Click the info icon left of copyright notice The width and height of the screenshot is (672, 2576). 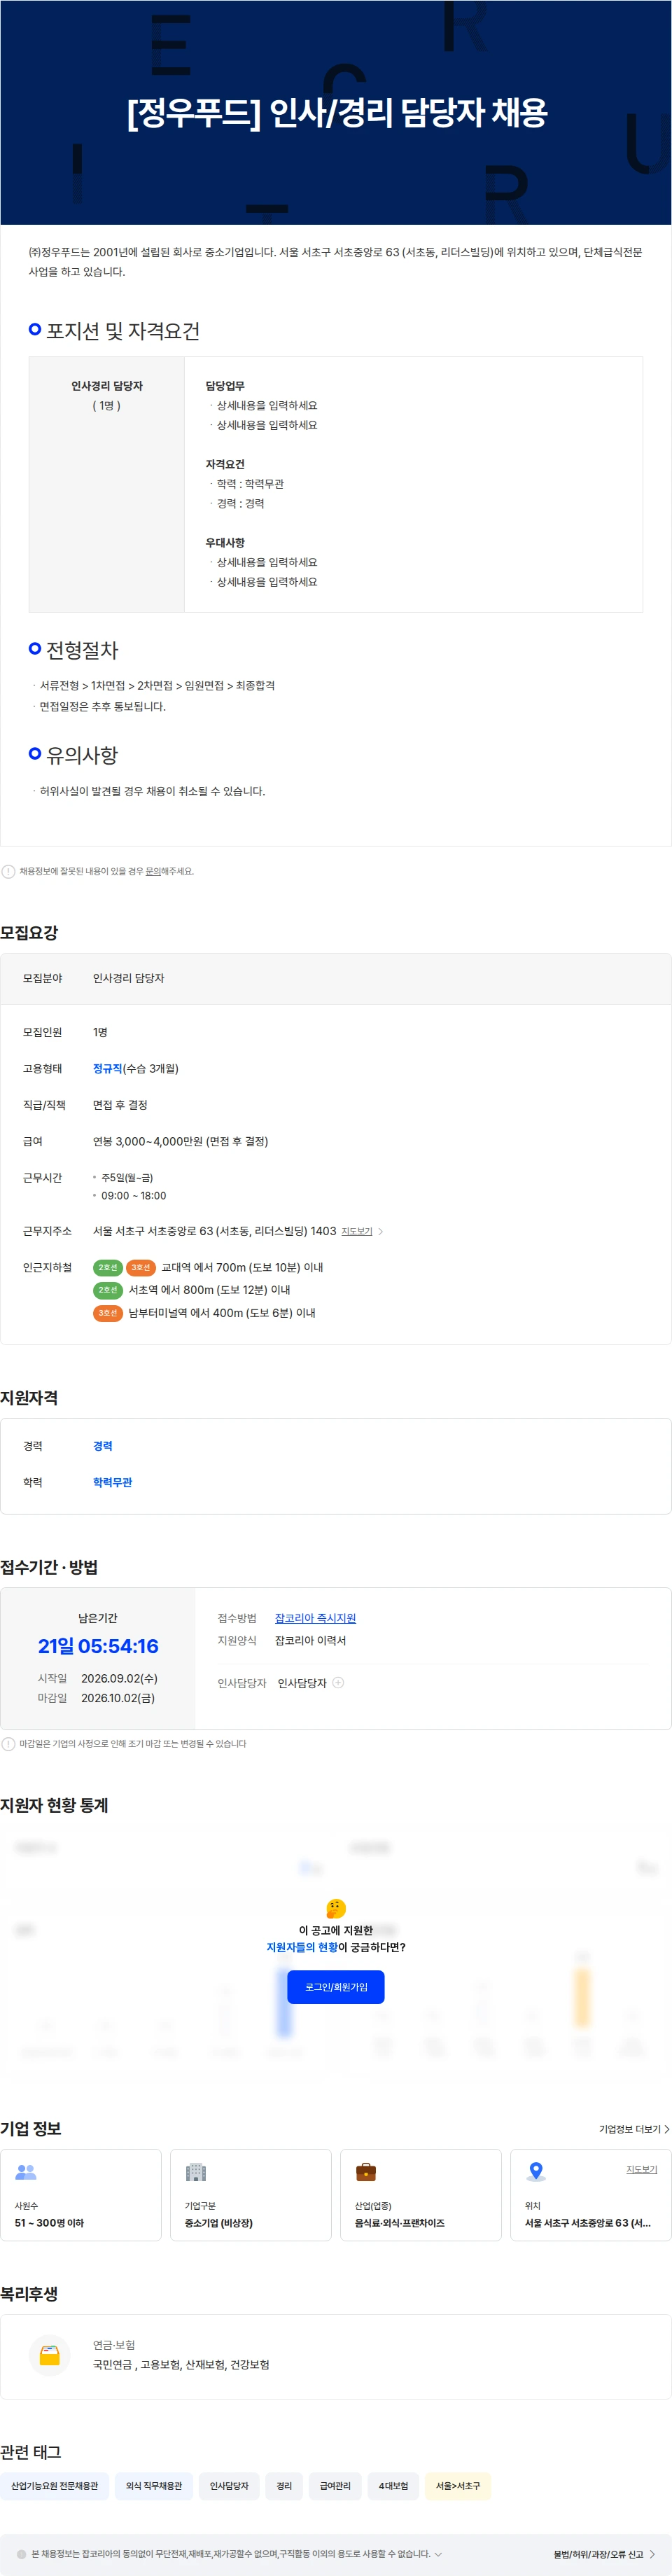(x=21, y=2554)
